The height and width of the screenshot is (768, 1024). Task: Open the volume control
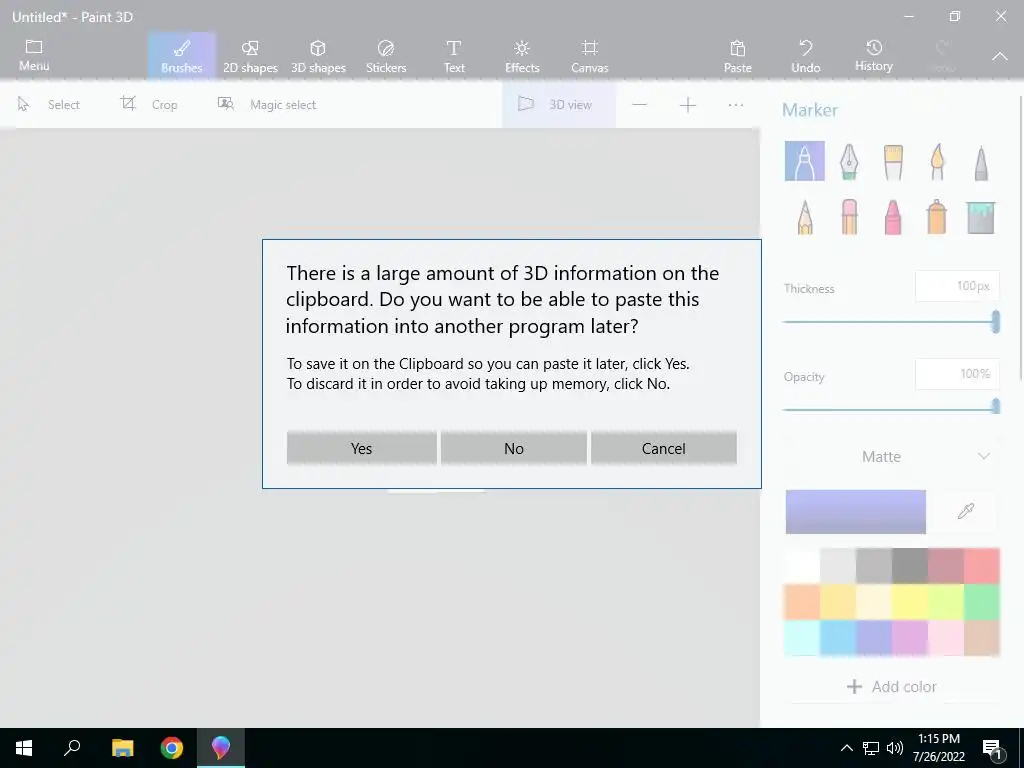(x=895, y=748)
